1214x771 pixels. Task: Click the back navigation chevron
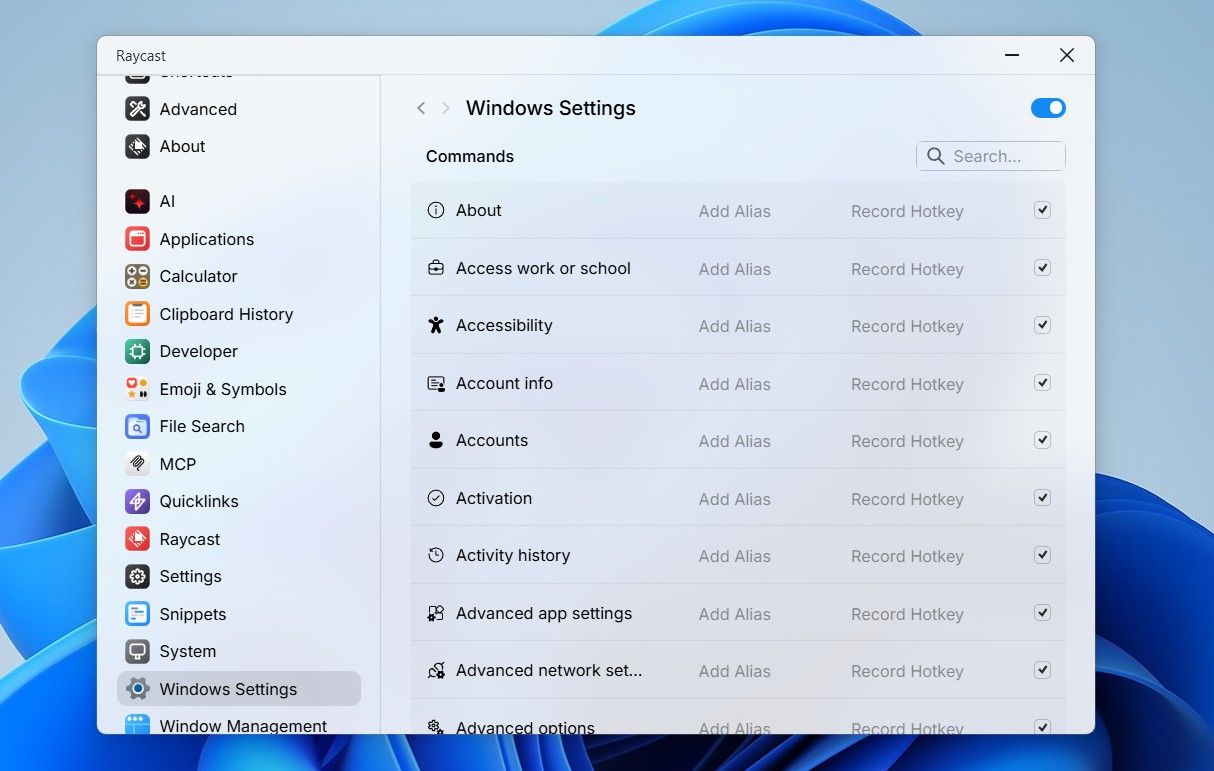[x=421, y=108]
